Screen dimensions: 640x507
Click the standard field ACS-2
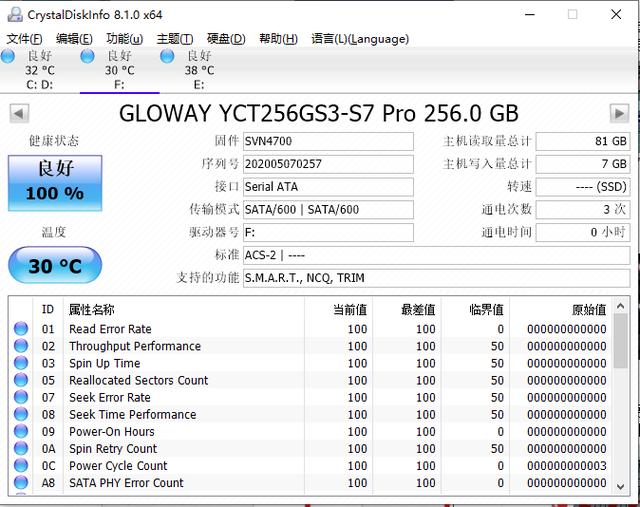437,256
